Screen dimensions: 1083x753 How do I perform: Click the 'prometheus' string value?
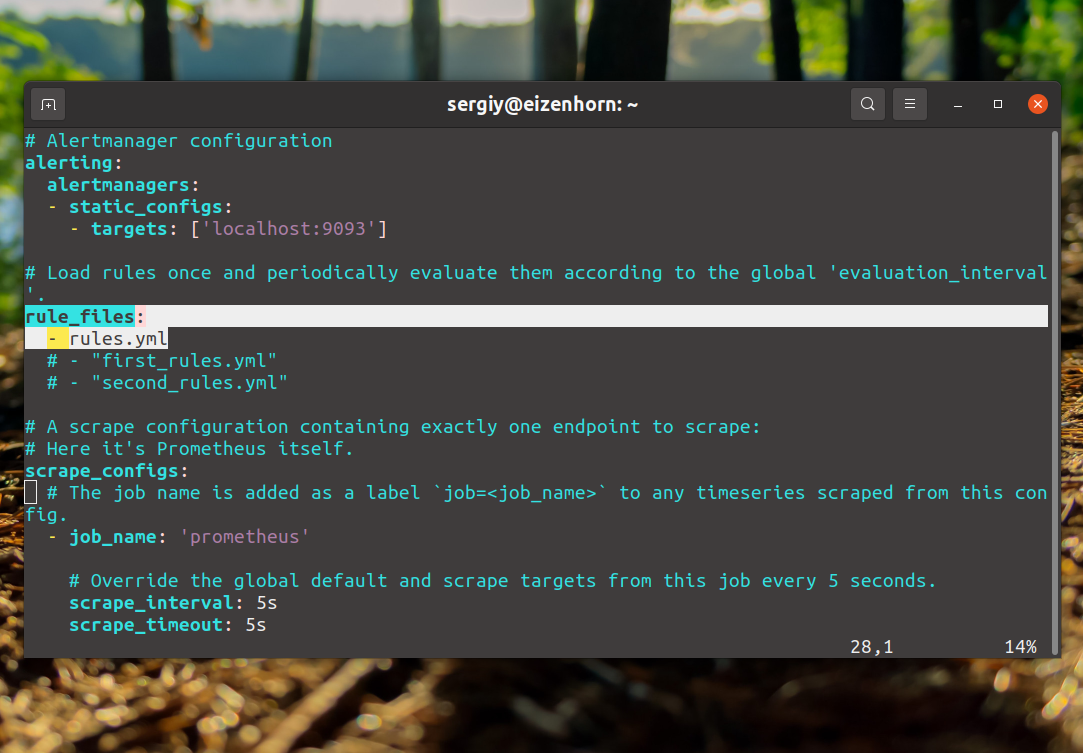pyautogui.click(x=245, y=537)
